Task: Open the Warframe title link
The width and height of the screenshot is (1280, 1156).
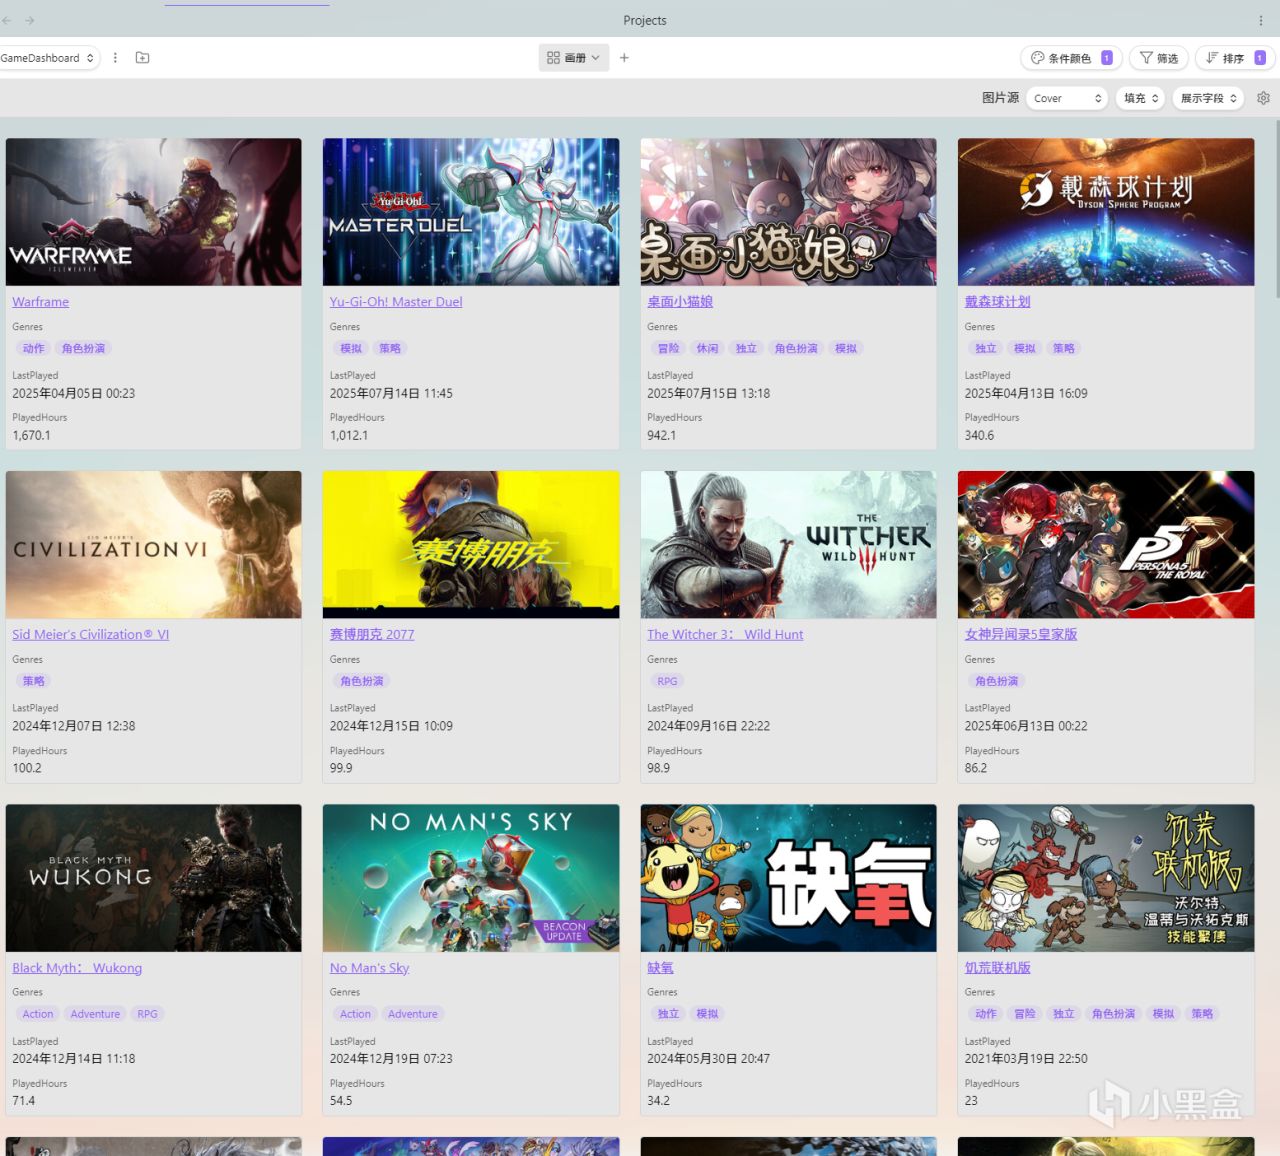Action: coord(41,302)
